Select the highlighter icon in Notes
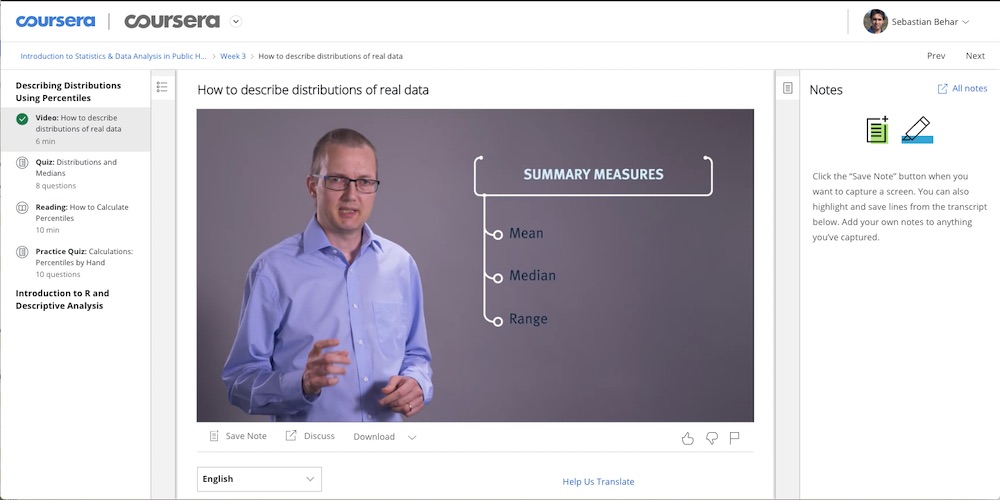This screenshot has width=1000, height=500. (917, 129)
